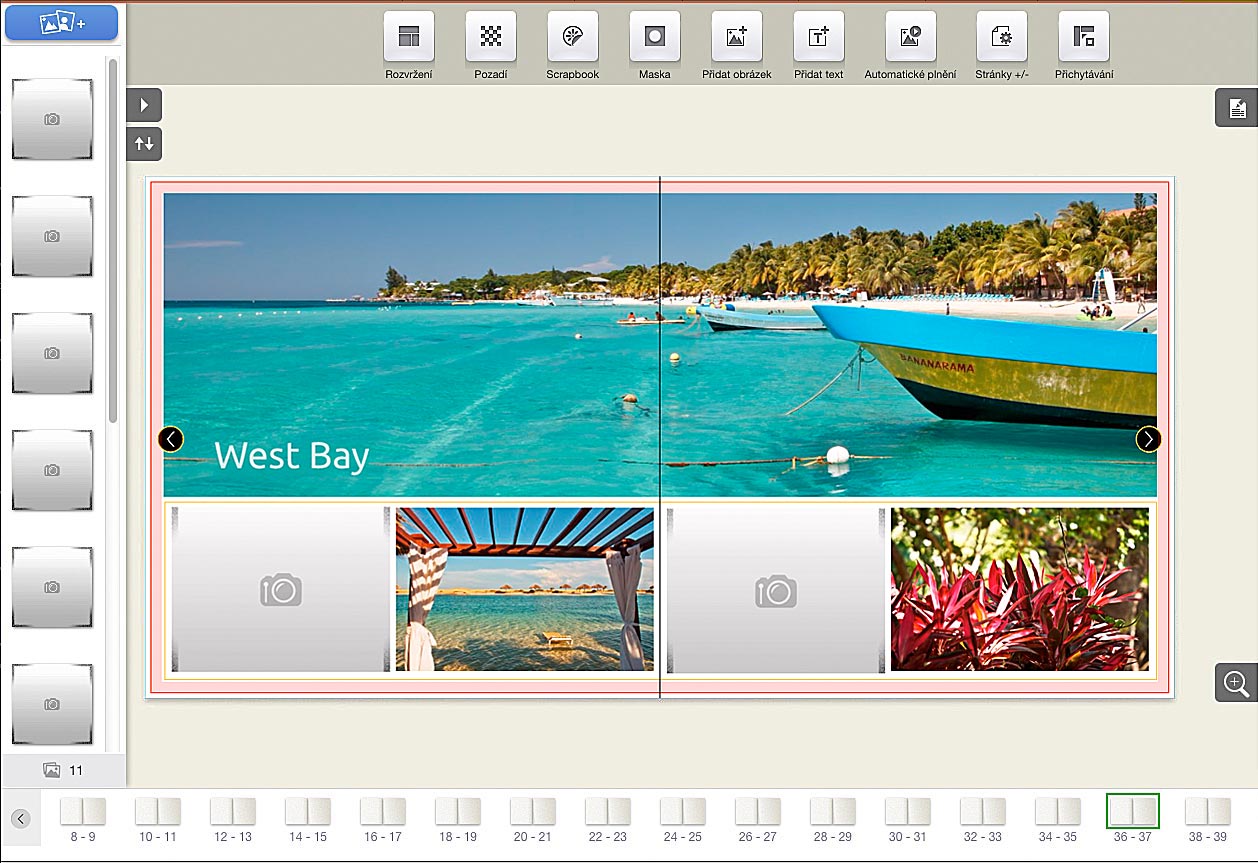
Task: Open the notes page icon on the right
Action: (1237, 108)
